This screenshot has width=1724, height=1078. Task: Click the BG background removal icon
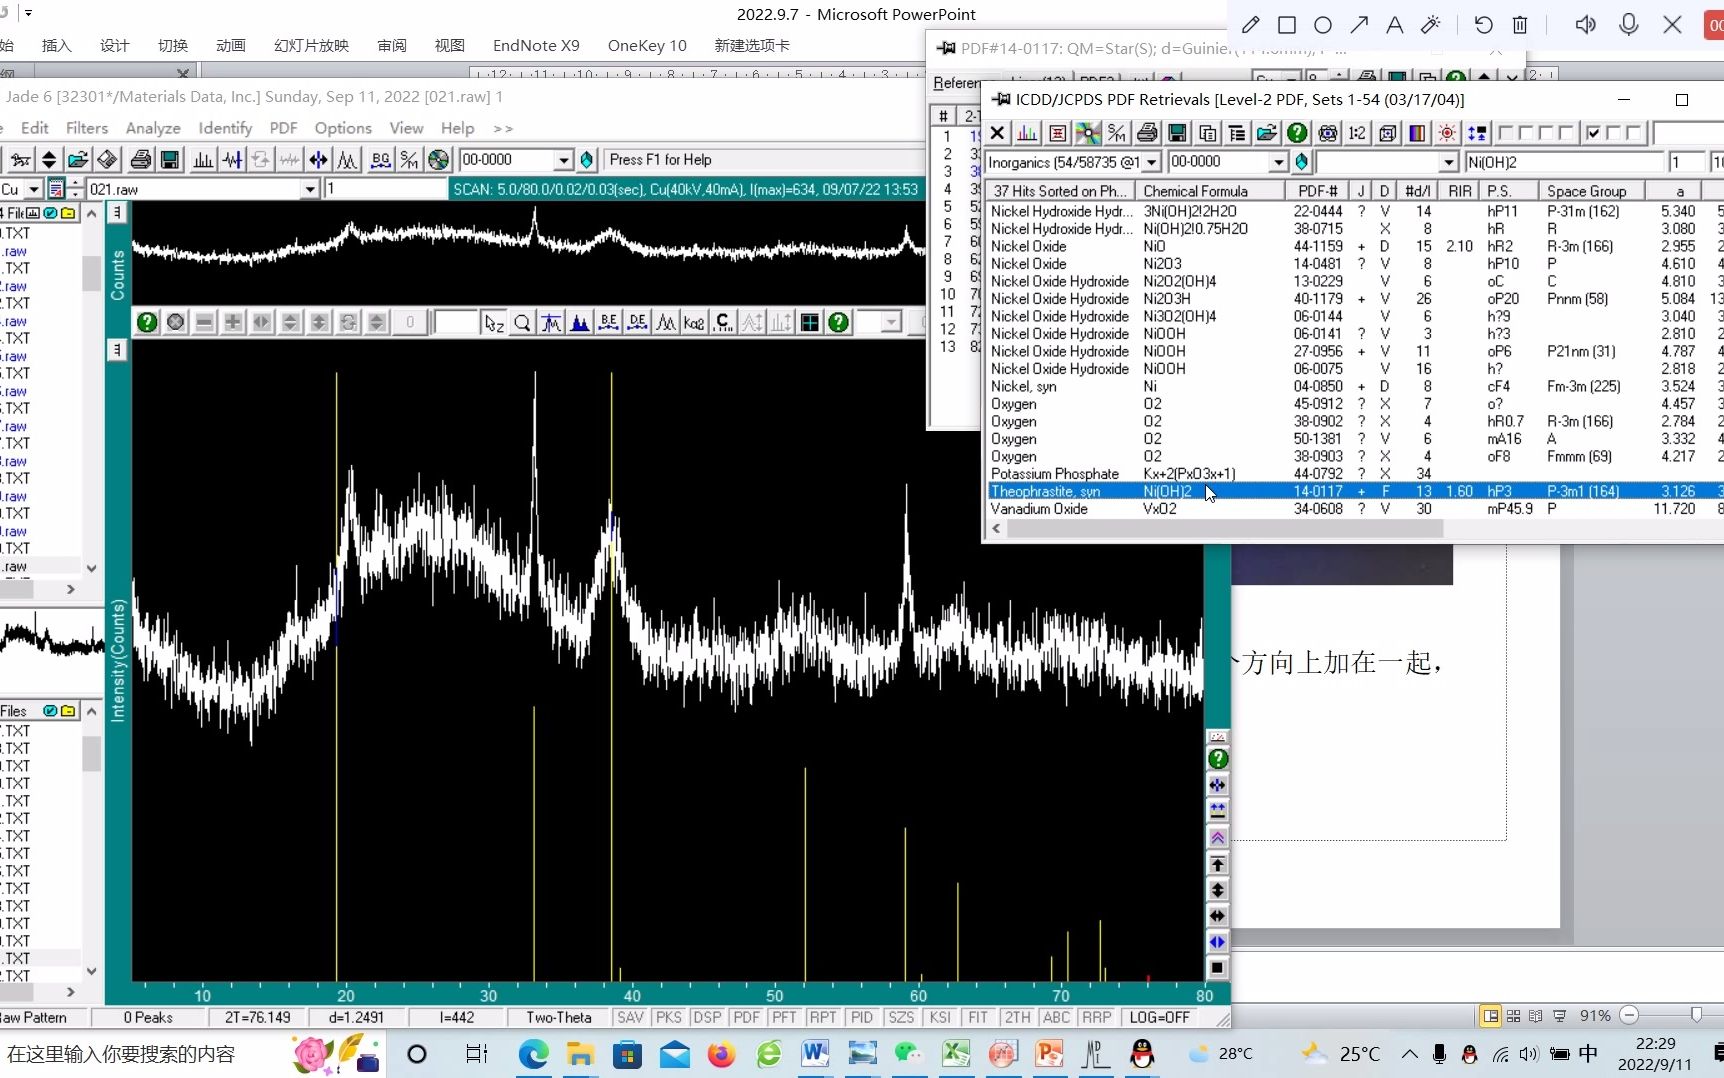tap(380, 160)
